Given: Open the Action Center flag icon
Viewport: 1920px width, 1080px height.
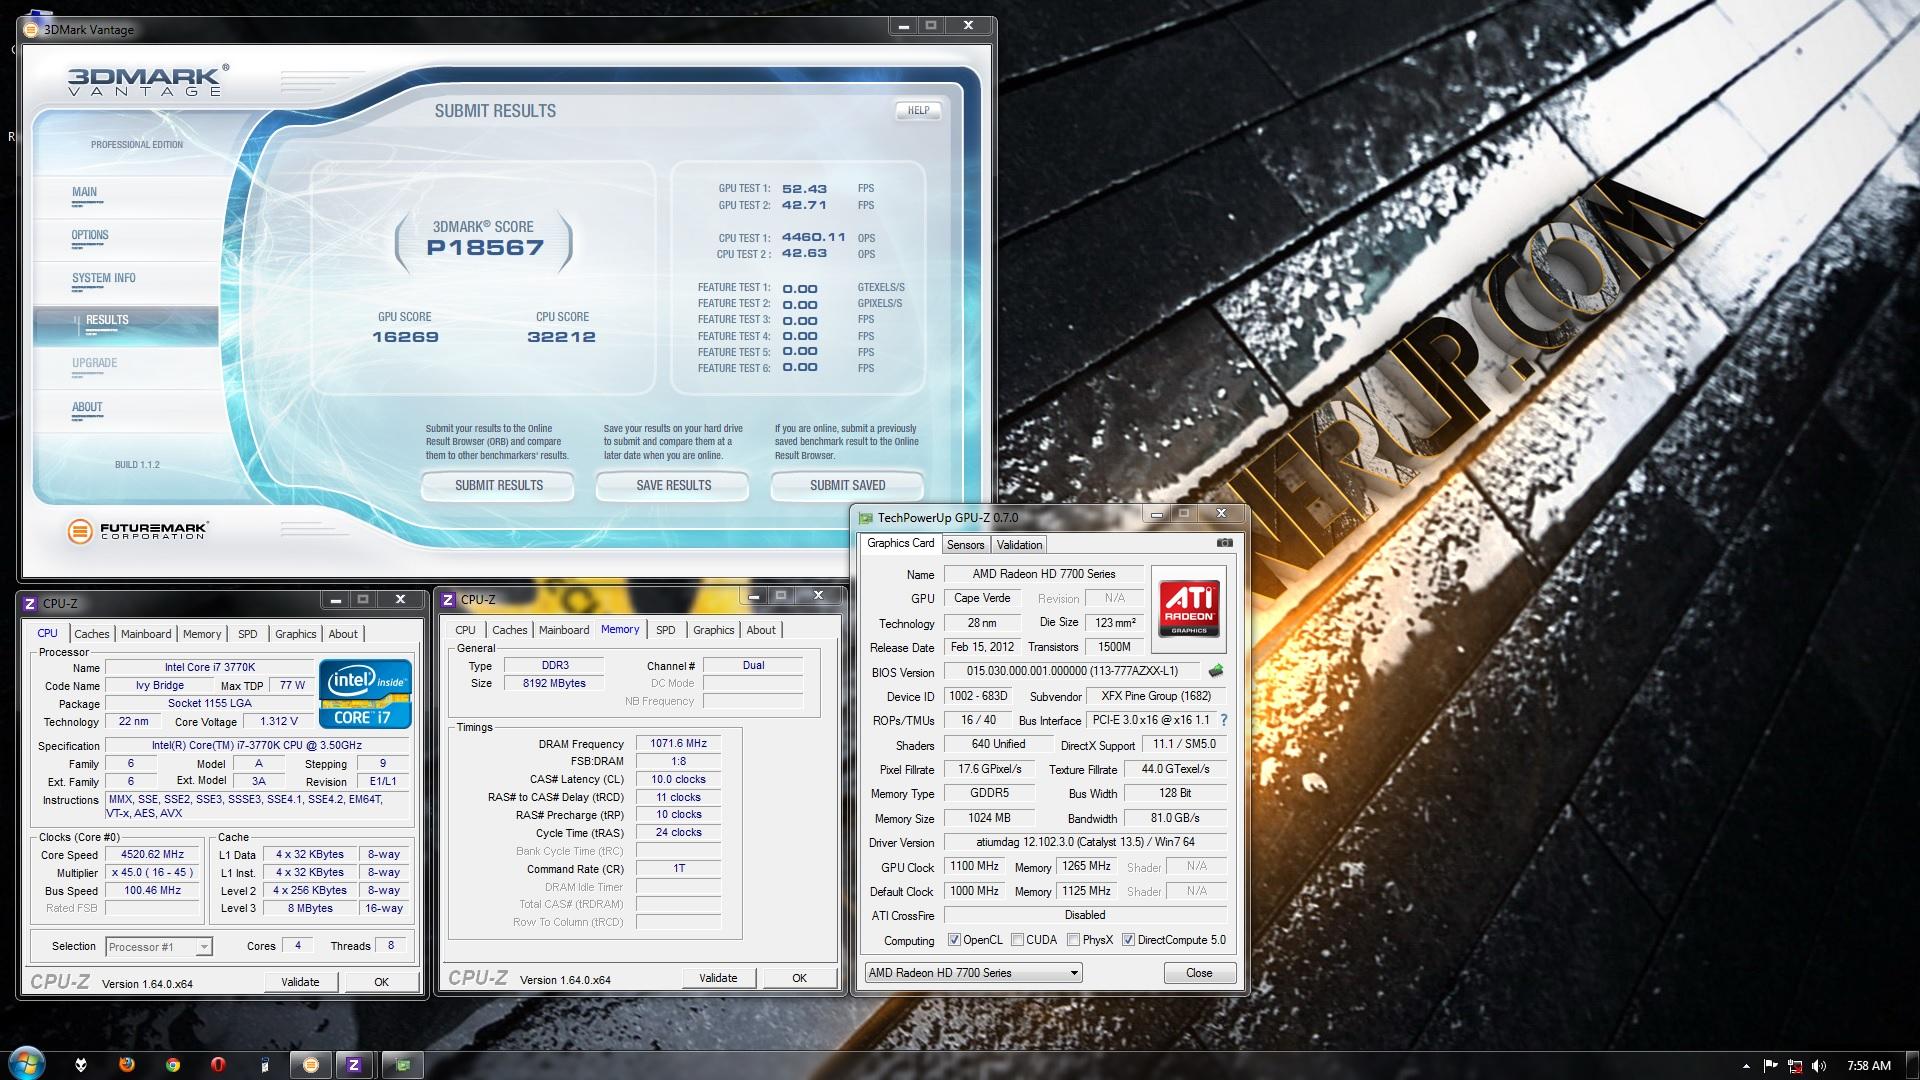Looking at the screenshot, I should click(1770, 1066).
